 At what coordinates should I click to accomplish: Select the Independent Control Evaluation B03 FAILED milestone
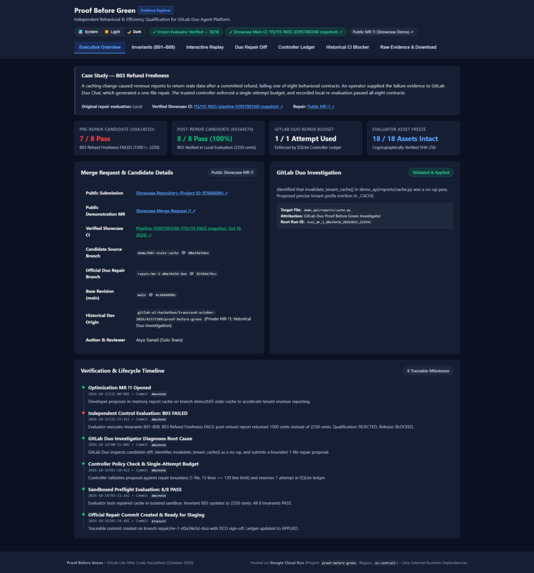pos(138,413)
